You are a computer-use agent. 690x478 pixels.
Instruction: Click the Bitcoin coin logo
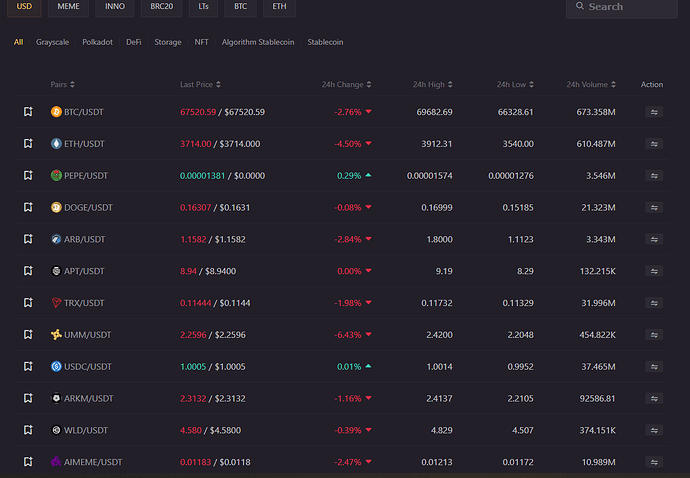(56, 112)
